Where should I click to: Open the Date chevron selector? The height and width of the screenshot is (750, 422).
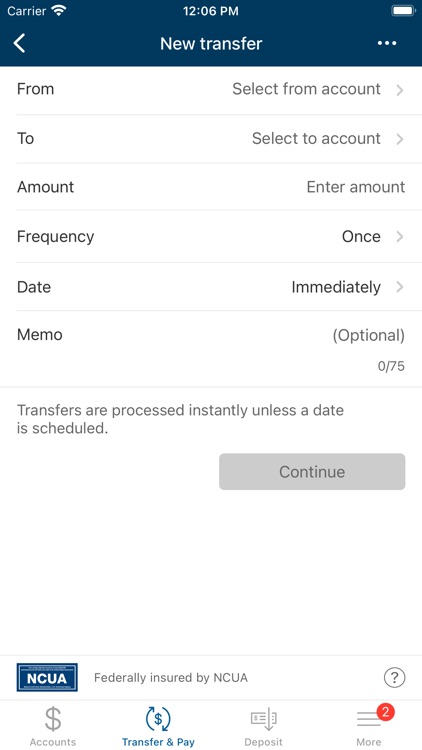point(400,287)
